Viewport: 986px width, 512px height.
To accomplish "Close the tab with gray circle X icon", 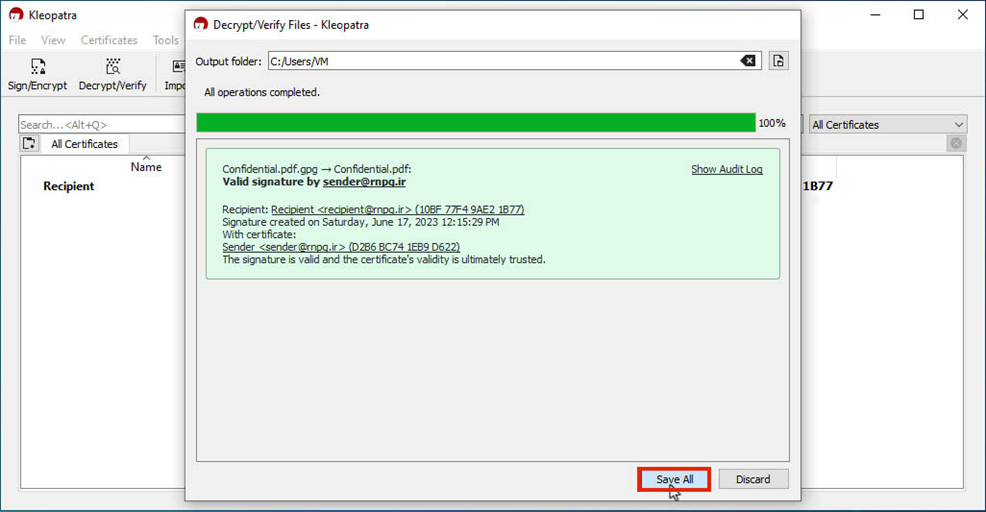I will click(x=956, y=143).
